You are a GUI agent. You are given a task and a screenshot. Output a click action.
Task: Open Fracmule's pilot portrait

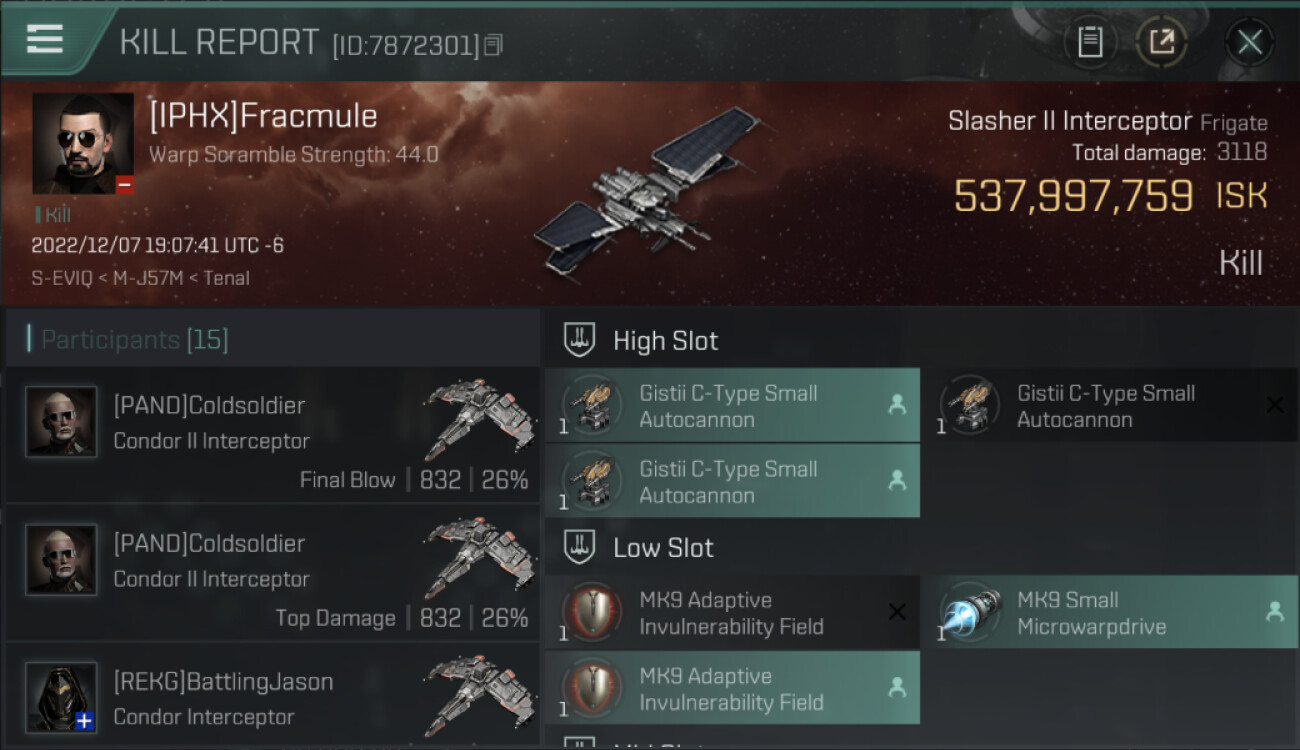coord(83,143)
